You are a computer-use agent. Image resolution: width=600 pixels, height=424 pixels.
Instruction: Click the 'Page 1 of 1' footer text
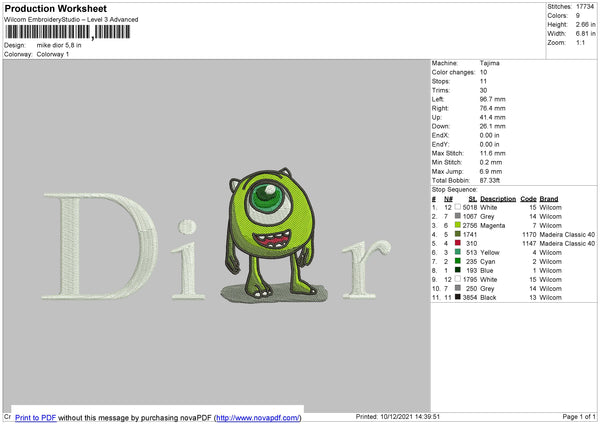click(579, 416)
